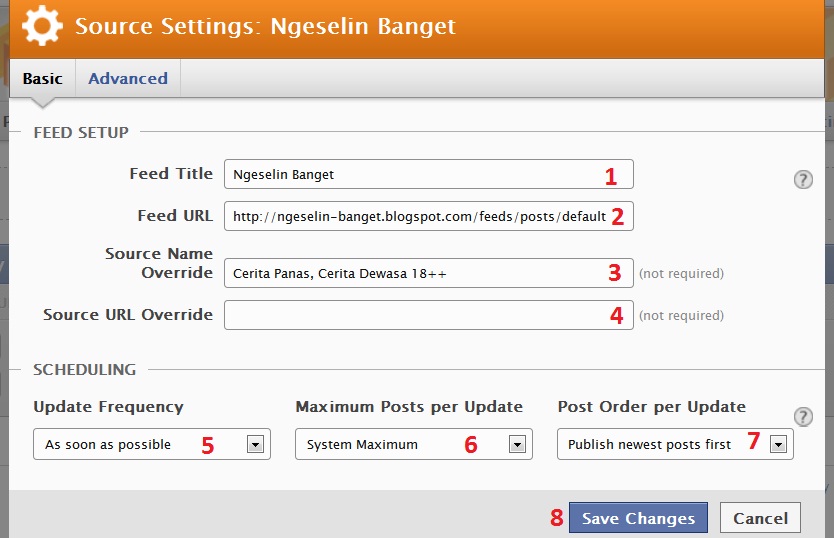This screenshot has height=538, width=834.
Task: Switch to the Basic tab
Action: click(x=43, y=79)
